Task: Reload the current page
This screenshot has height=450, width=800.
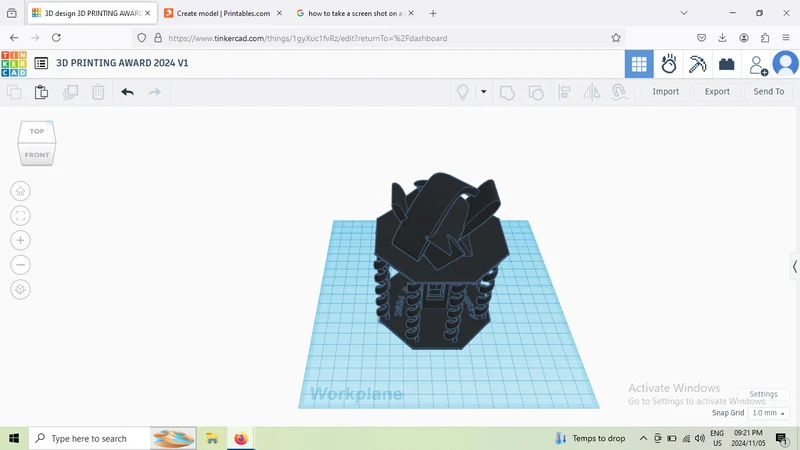Action: pyautogui.click(x=56, y=38)
